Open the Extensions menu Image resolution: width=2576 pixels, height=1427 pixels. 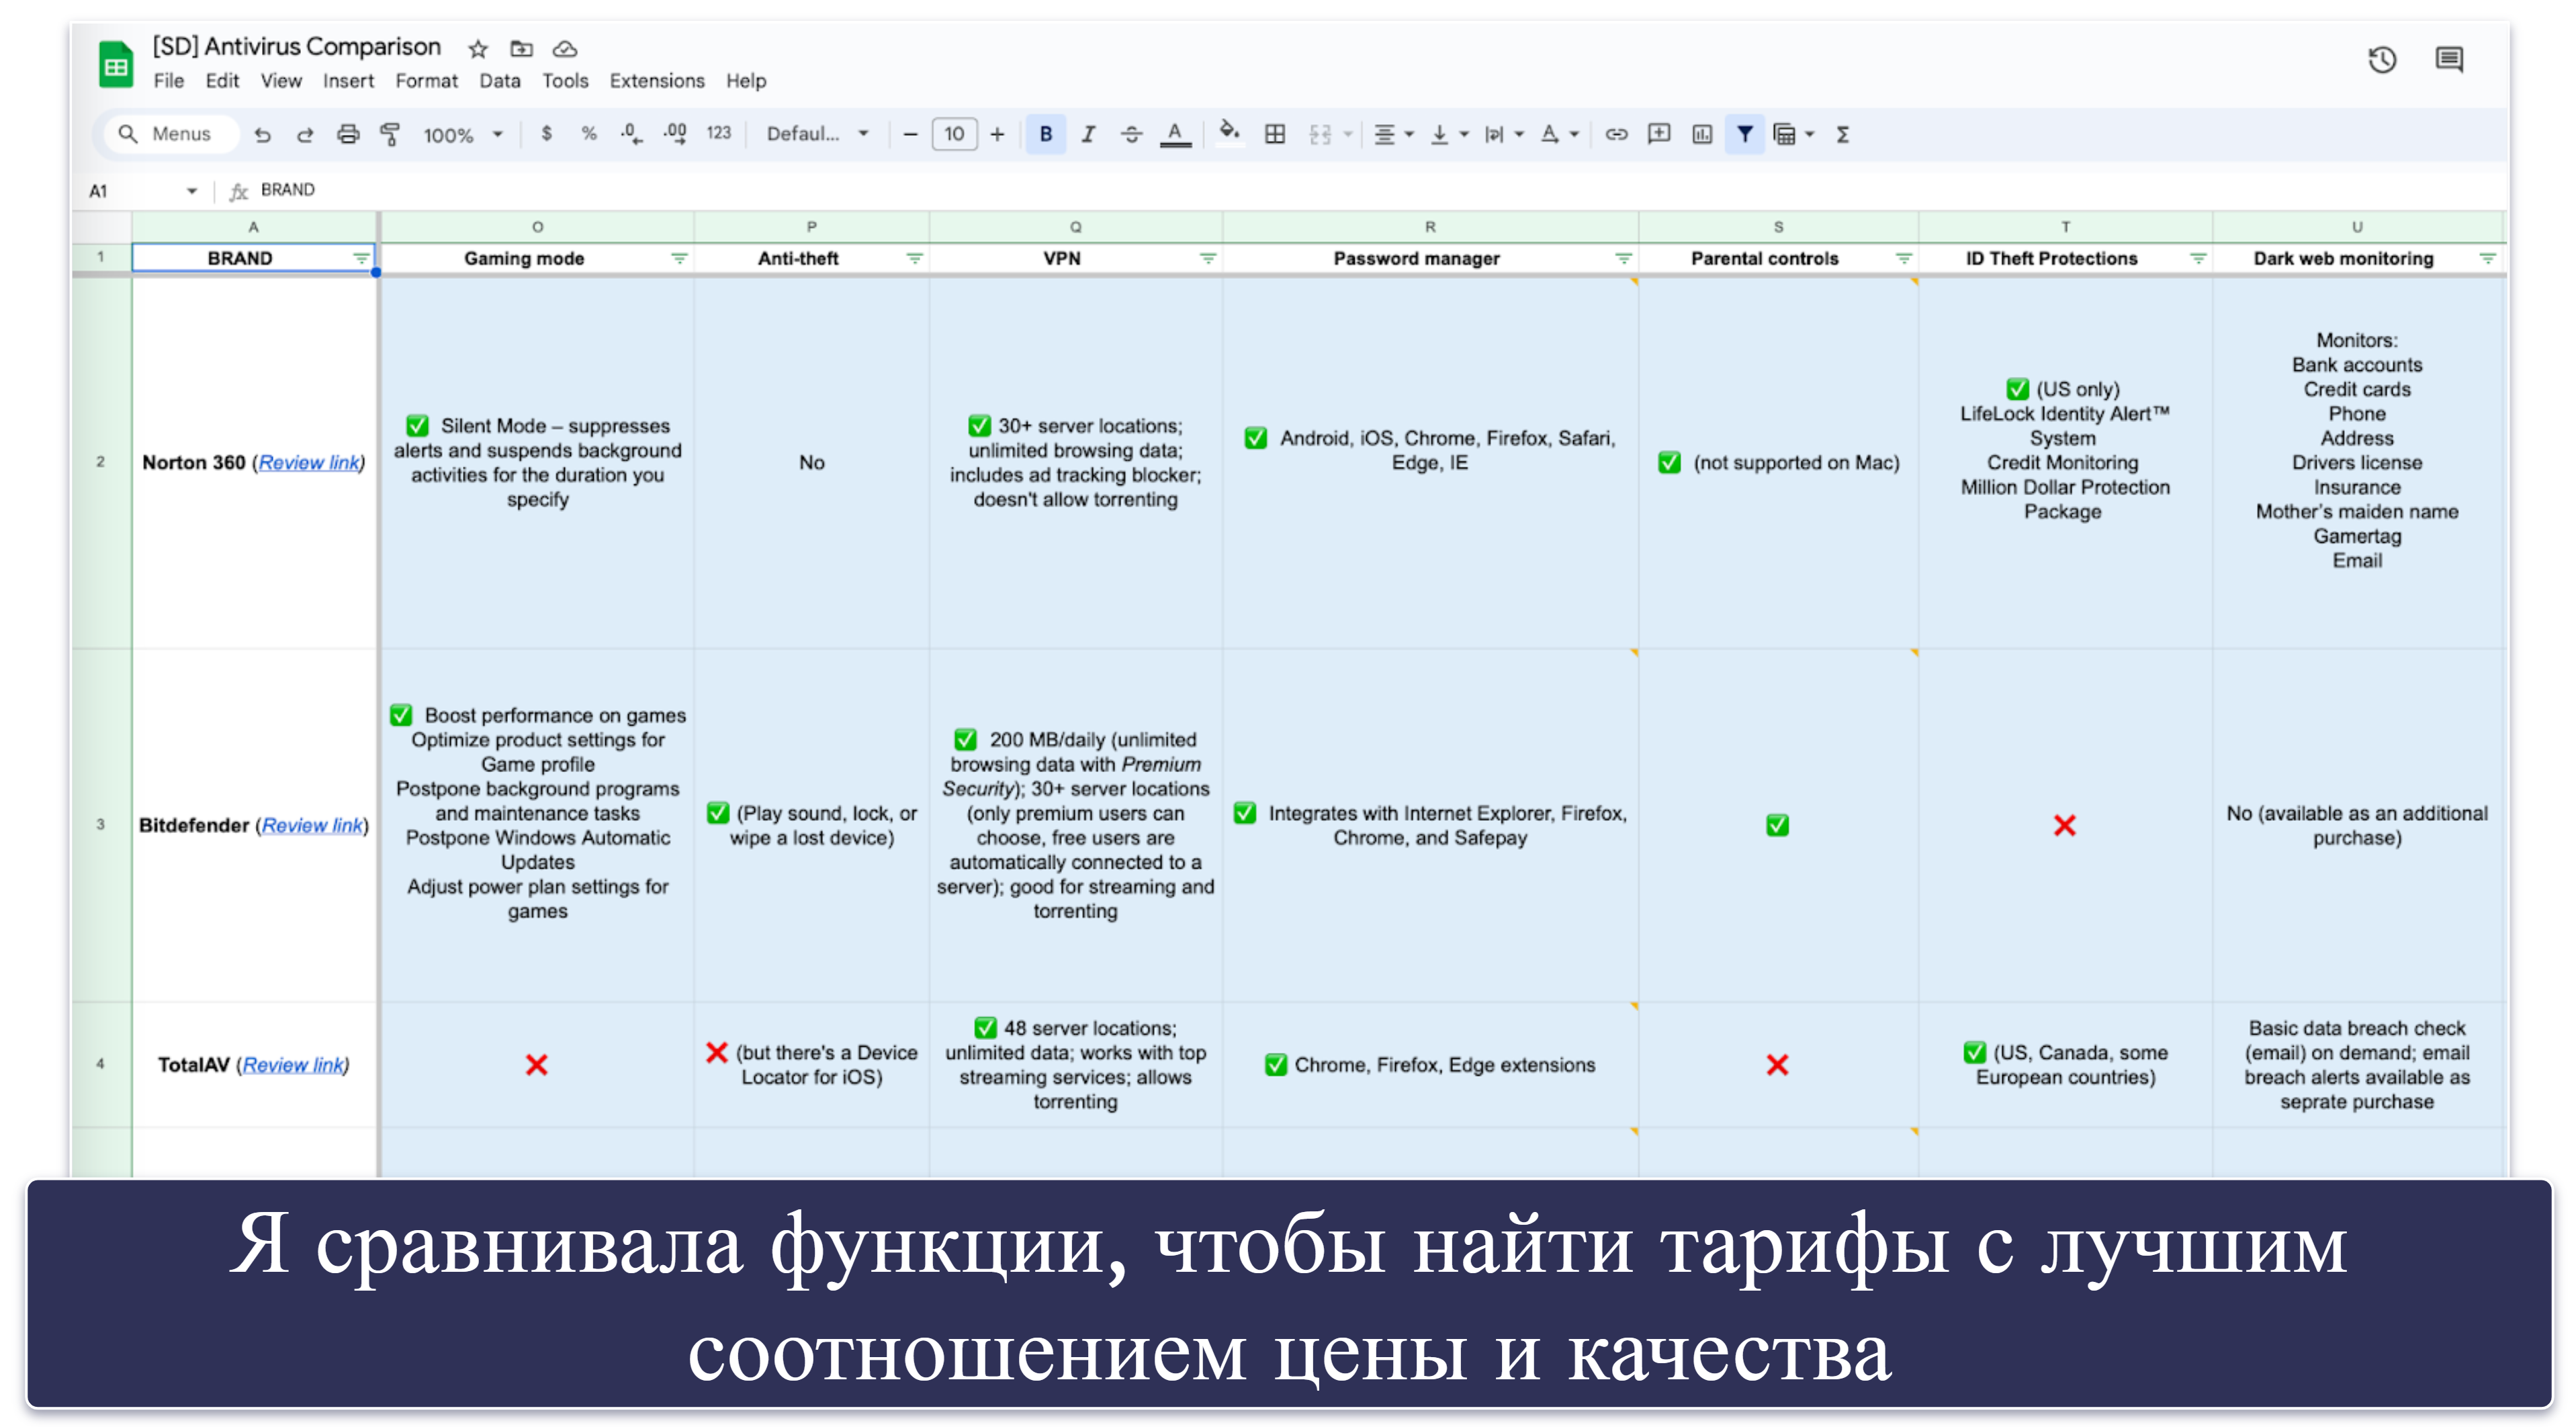(x=657, y=81)
